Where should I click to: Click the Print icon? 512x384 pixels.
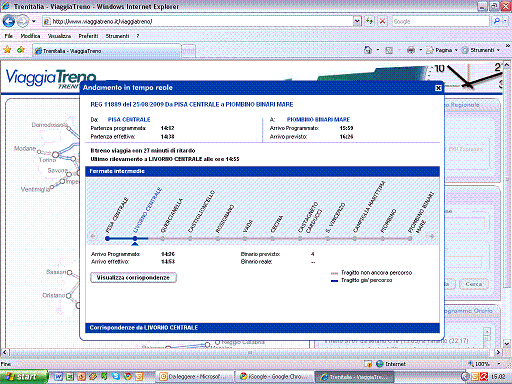coord(411,50)
